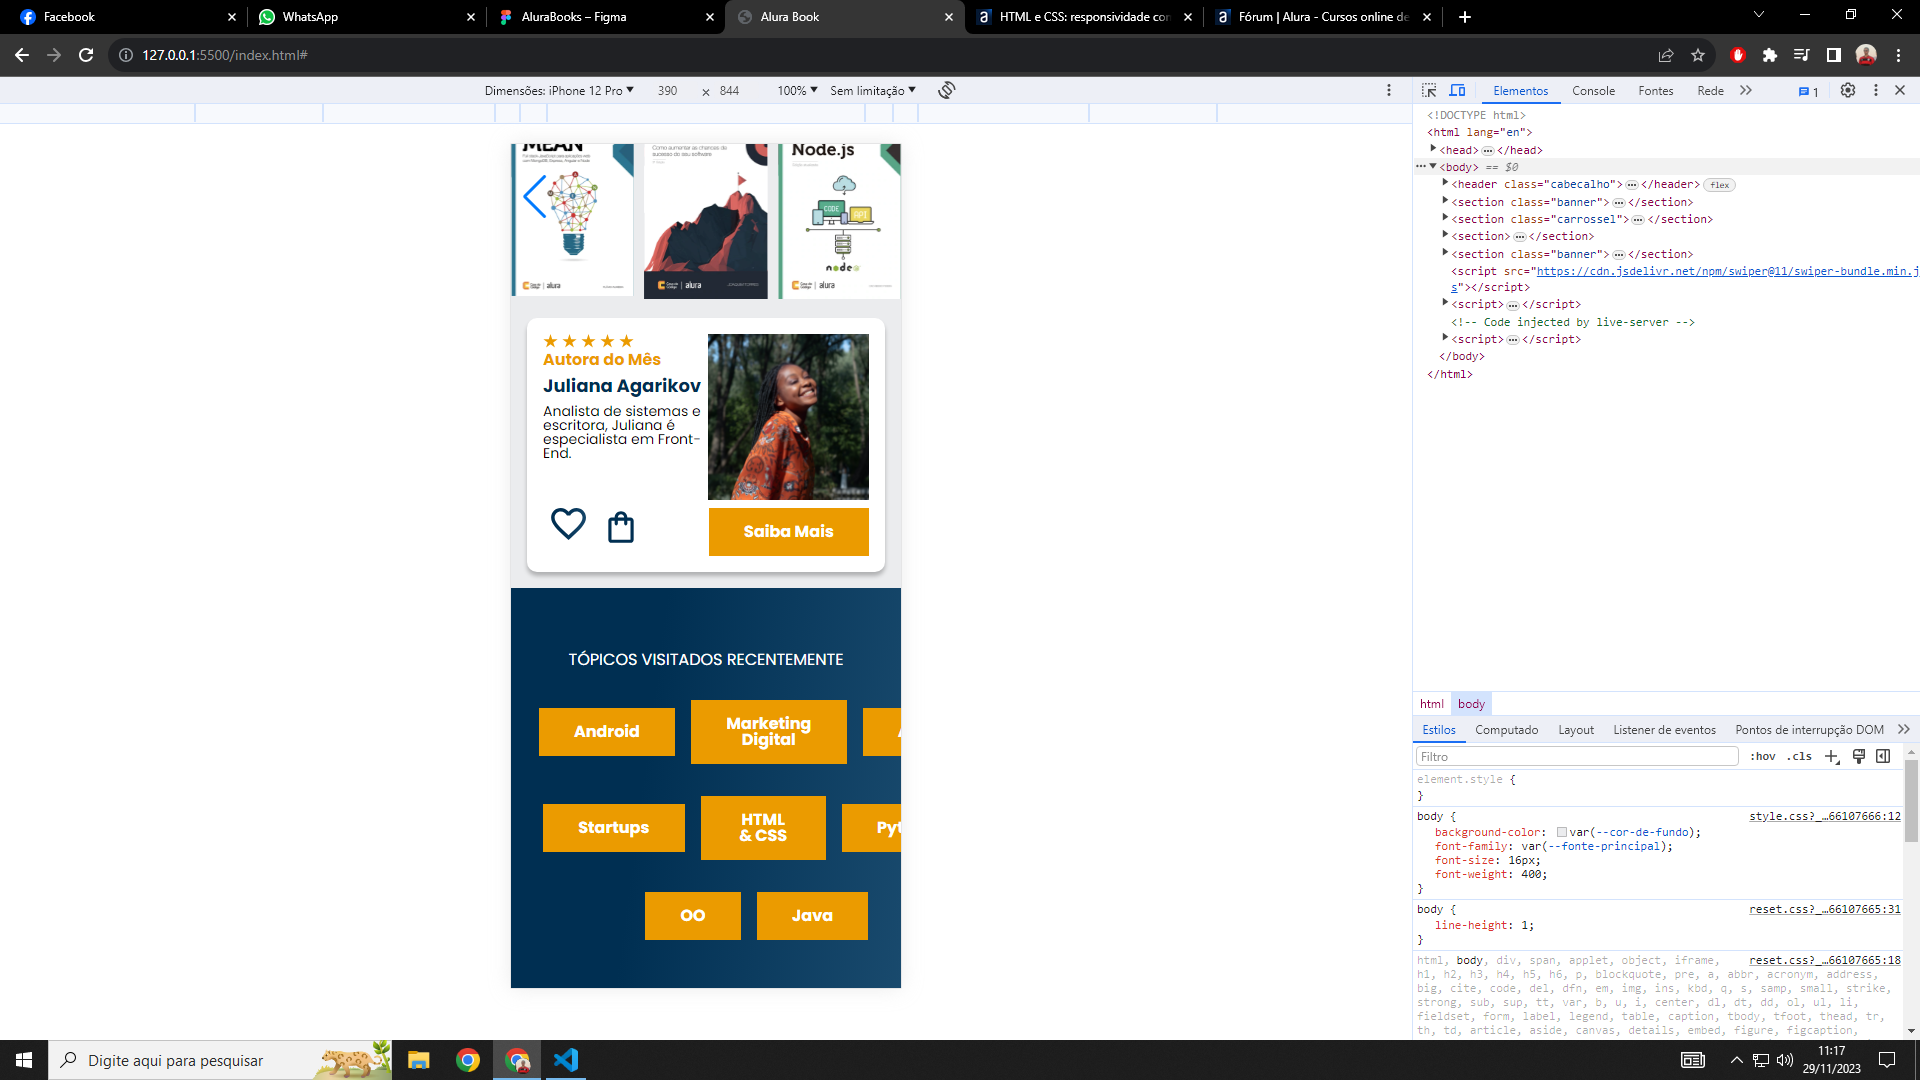Click the Saiba Mais button
This screenshot has height=1080, width=1920.
[788, 531]
